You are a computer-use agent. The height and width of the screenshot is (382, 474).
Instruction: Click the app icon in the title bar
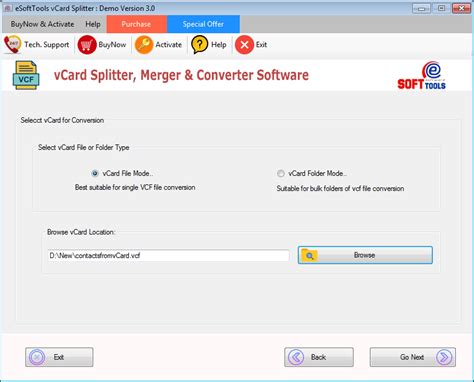click(x=8, y=8)
